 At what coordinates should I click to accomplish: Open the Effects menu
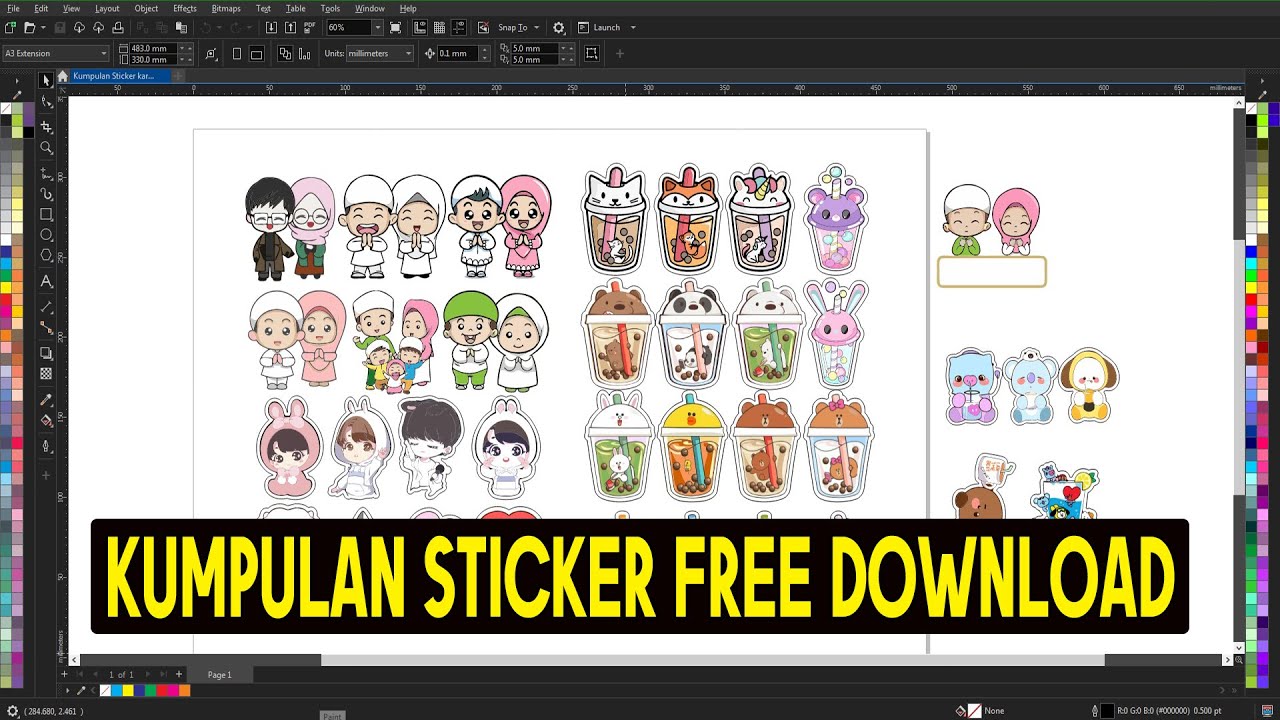tap(185, 8)
